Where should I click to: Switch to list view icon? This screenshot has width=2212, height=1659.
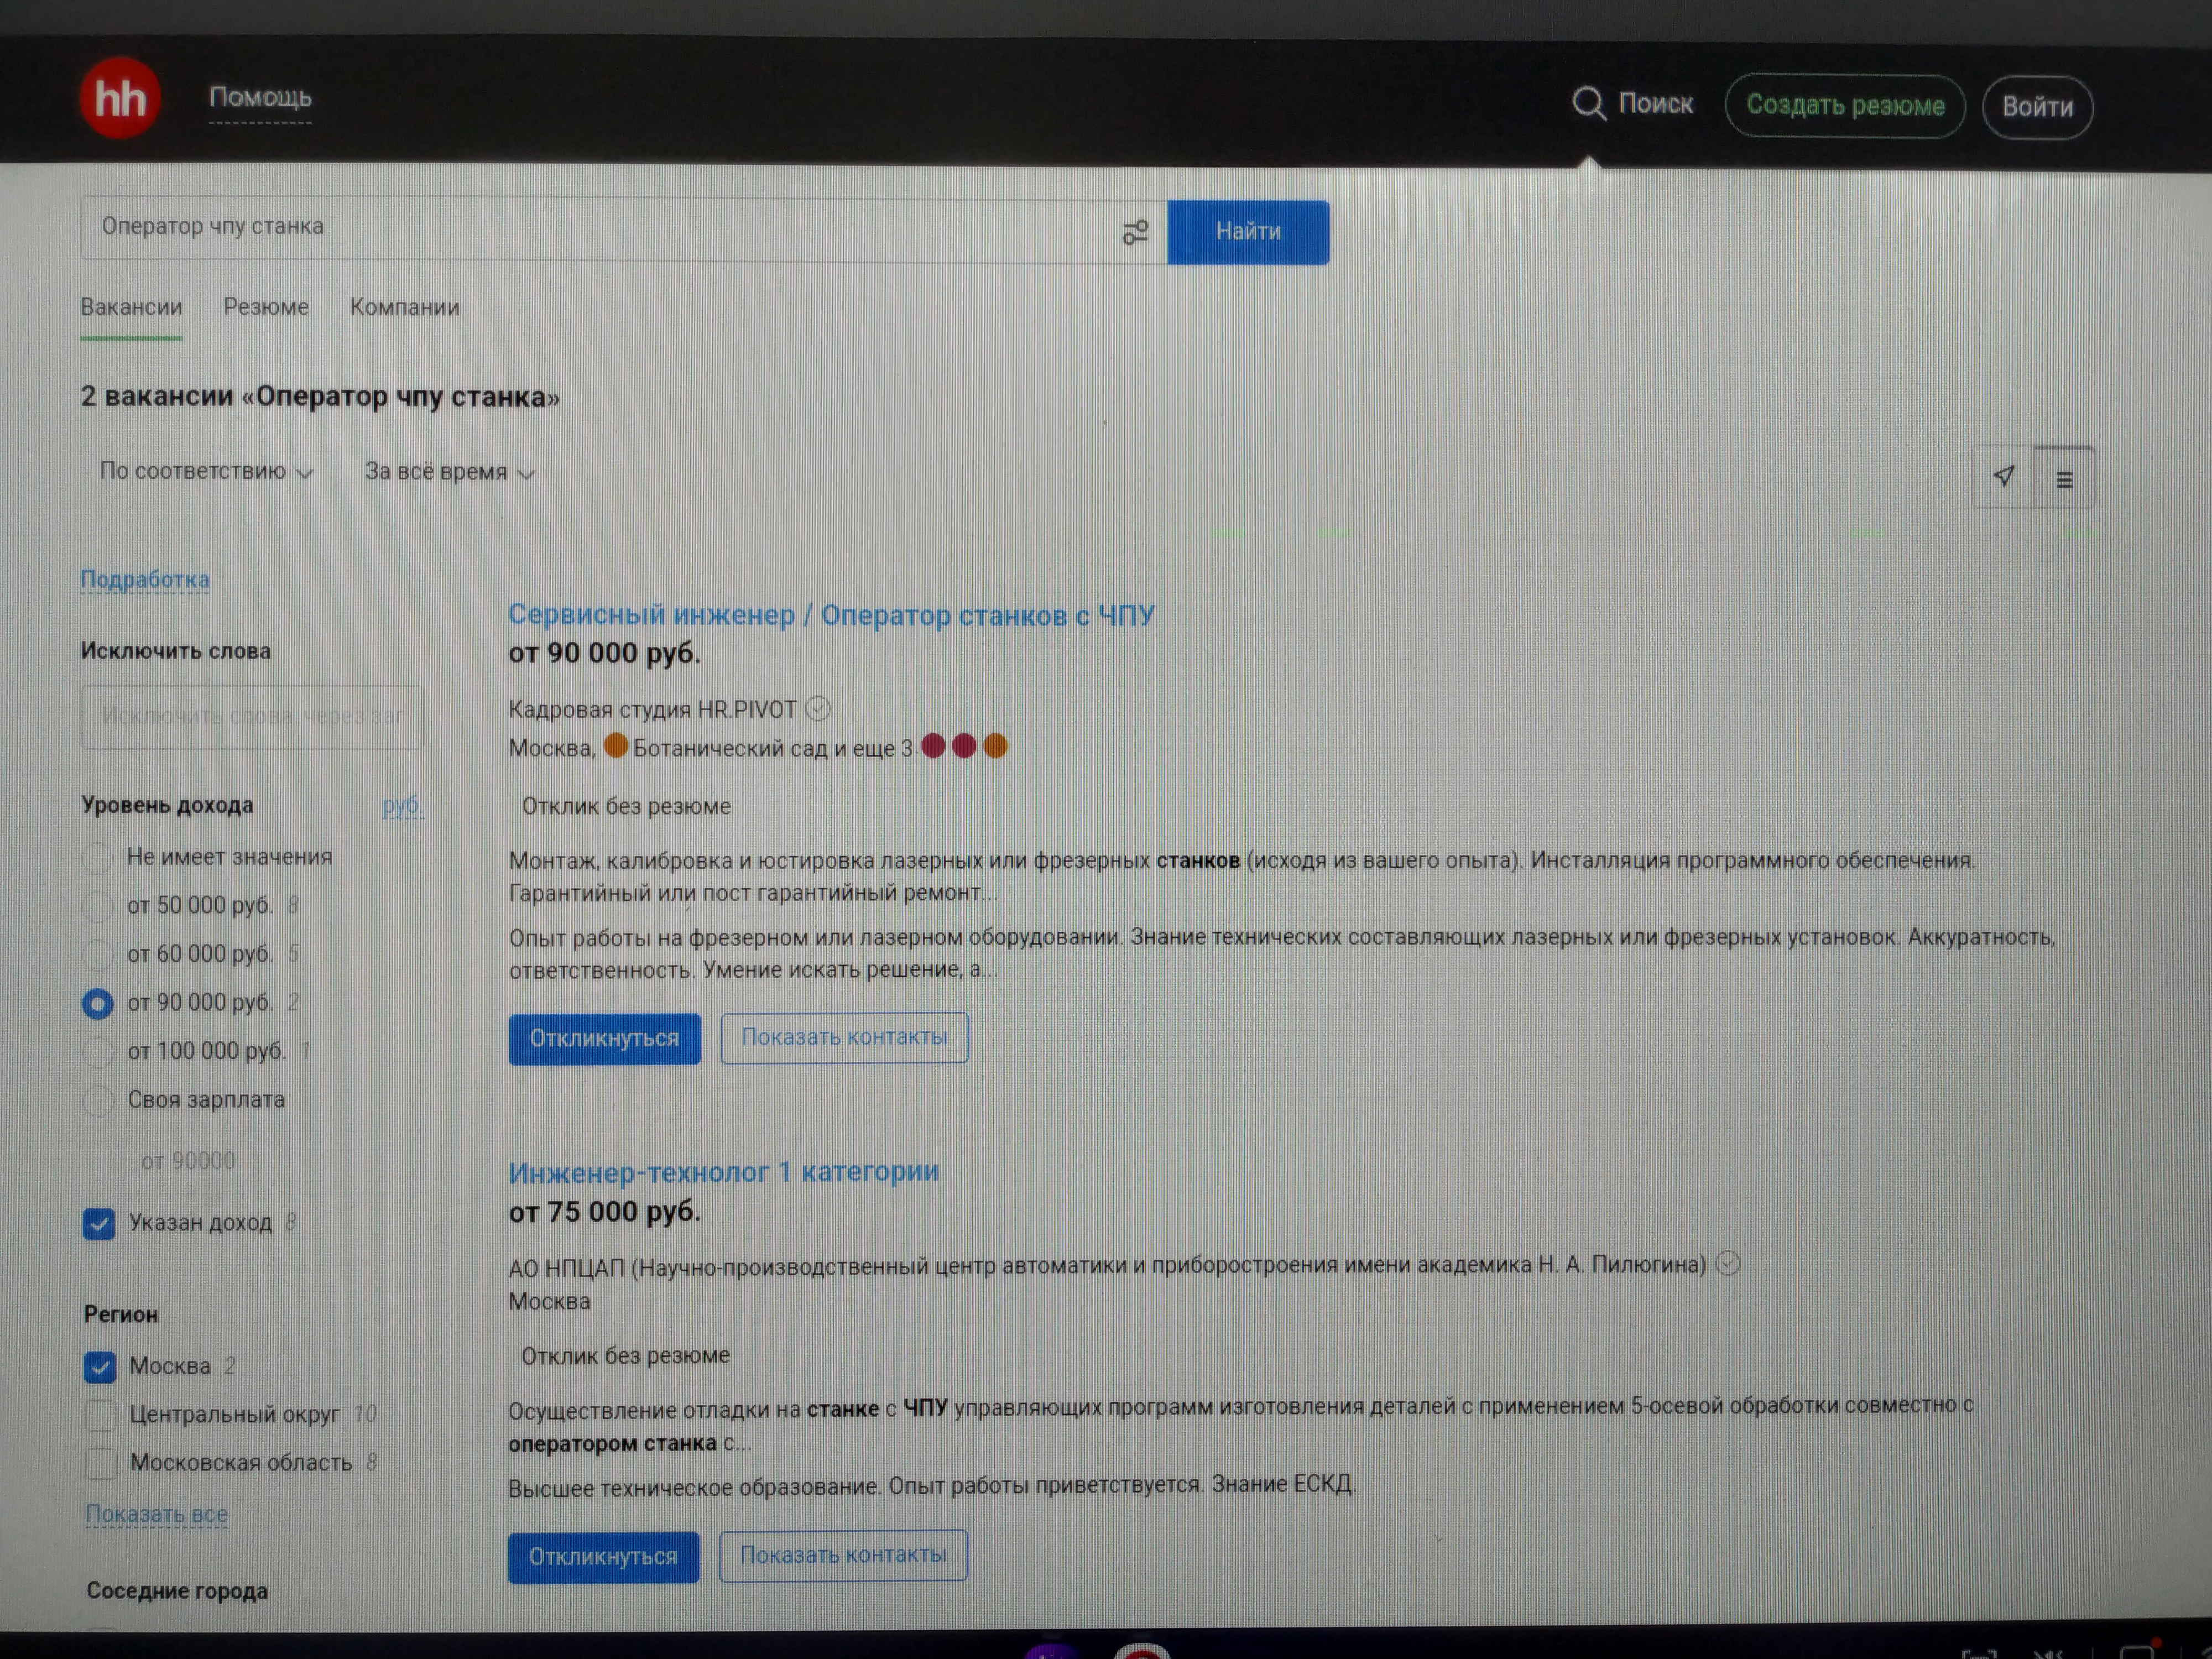(x=2064, y=480)
